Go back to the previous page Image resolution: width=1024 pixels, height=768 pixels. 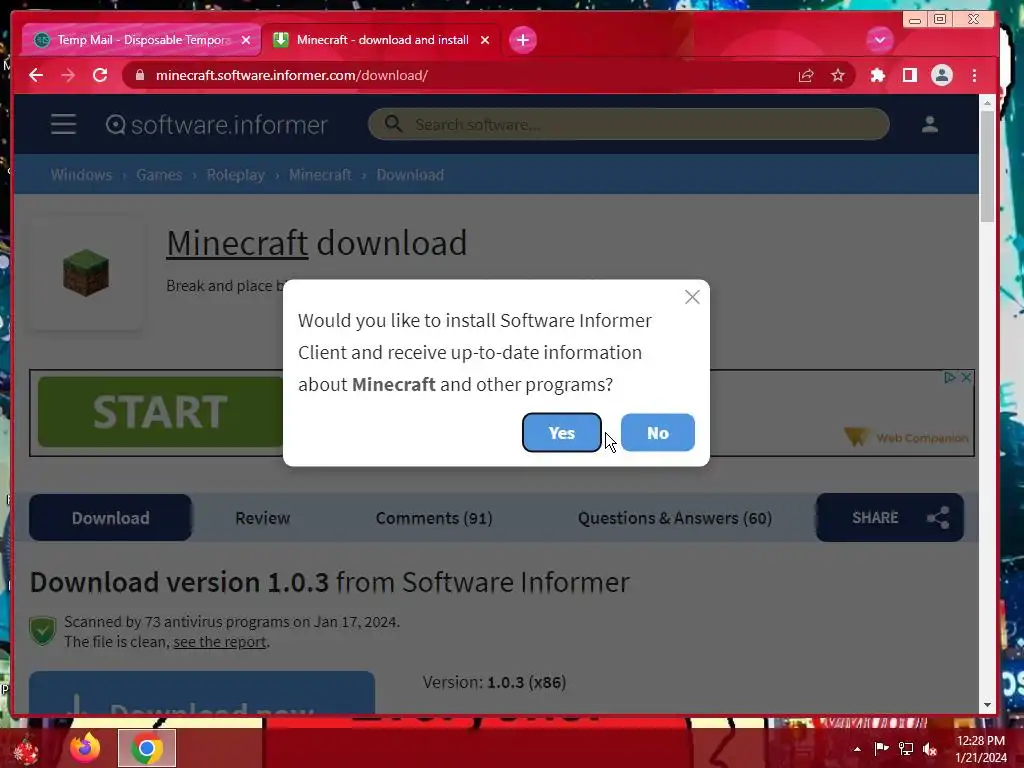coord(36,75)
